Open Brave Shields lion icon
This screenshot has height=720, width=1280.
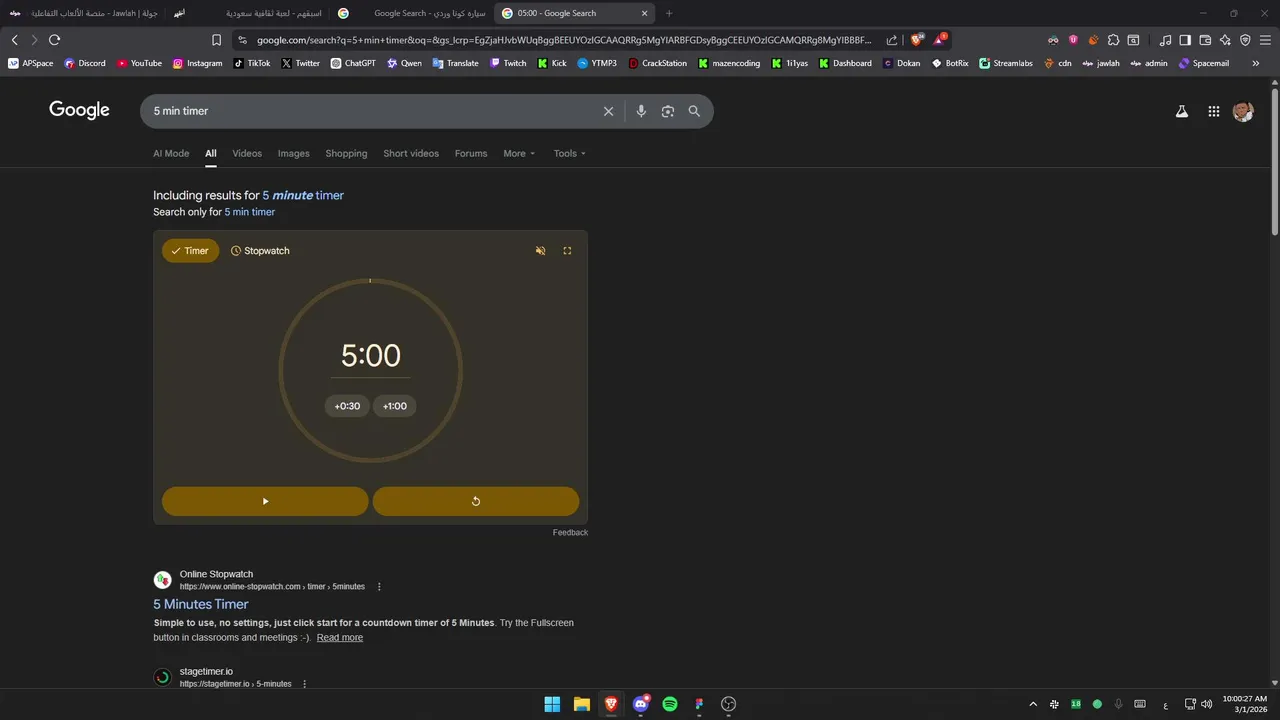pos(917,40)
